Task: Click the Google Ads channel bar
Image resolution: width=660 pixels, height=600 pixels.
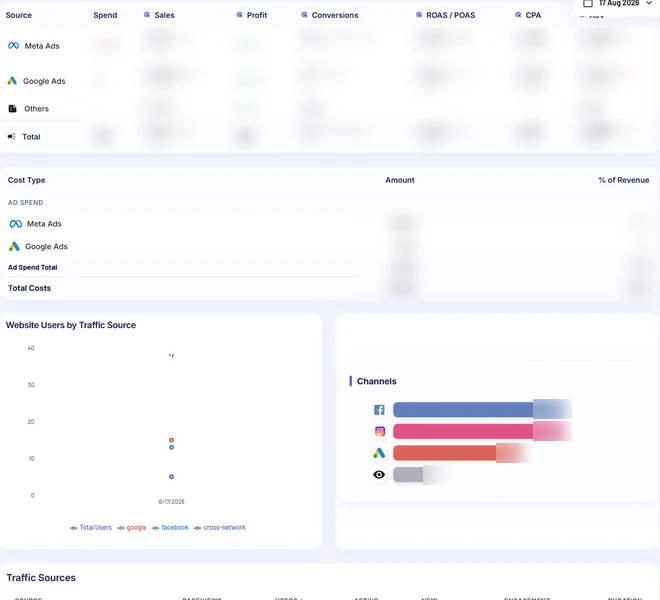Action: [x=461, y=453]
